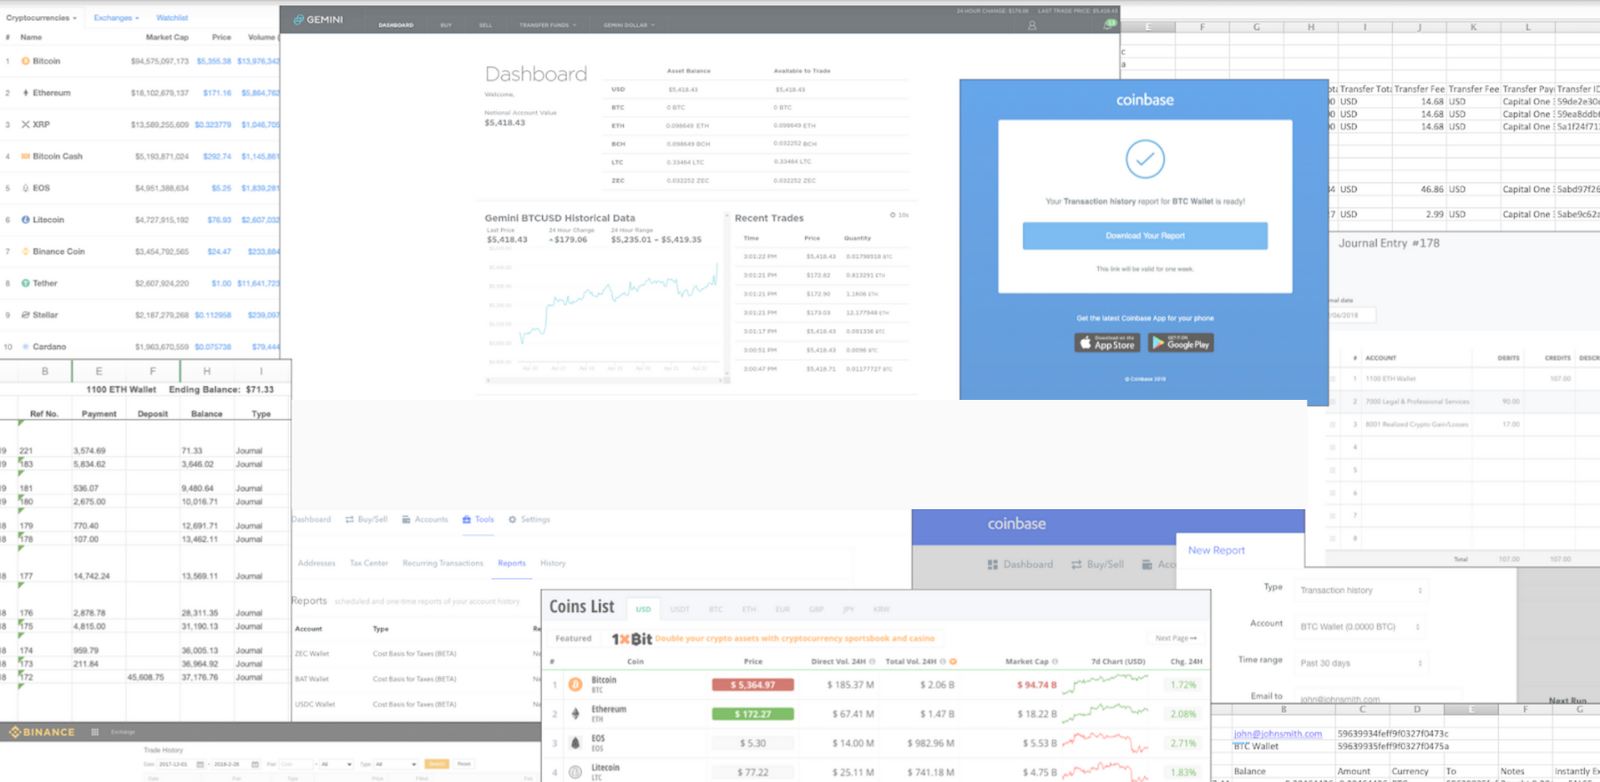The image size is (1600, 782).
Task: Open Gemini notifications bell icon
Action: click(1108, 24)
